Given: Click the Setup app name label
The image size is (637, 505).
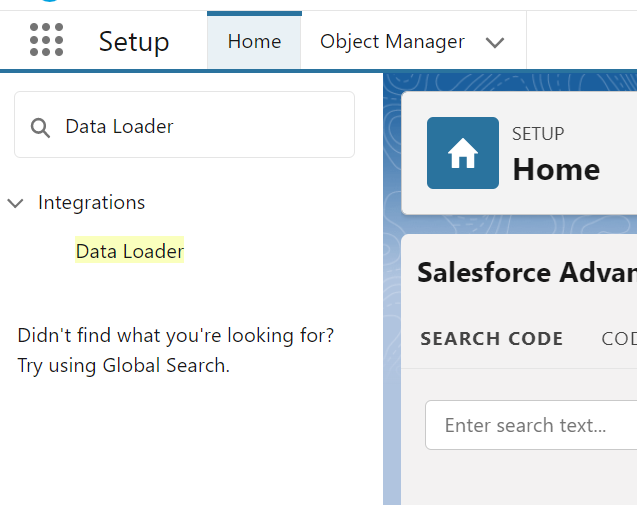Looking at the screenshot, I should (134, 42).
